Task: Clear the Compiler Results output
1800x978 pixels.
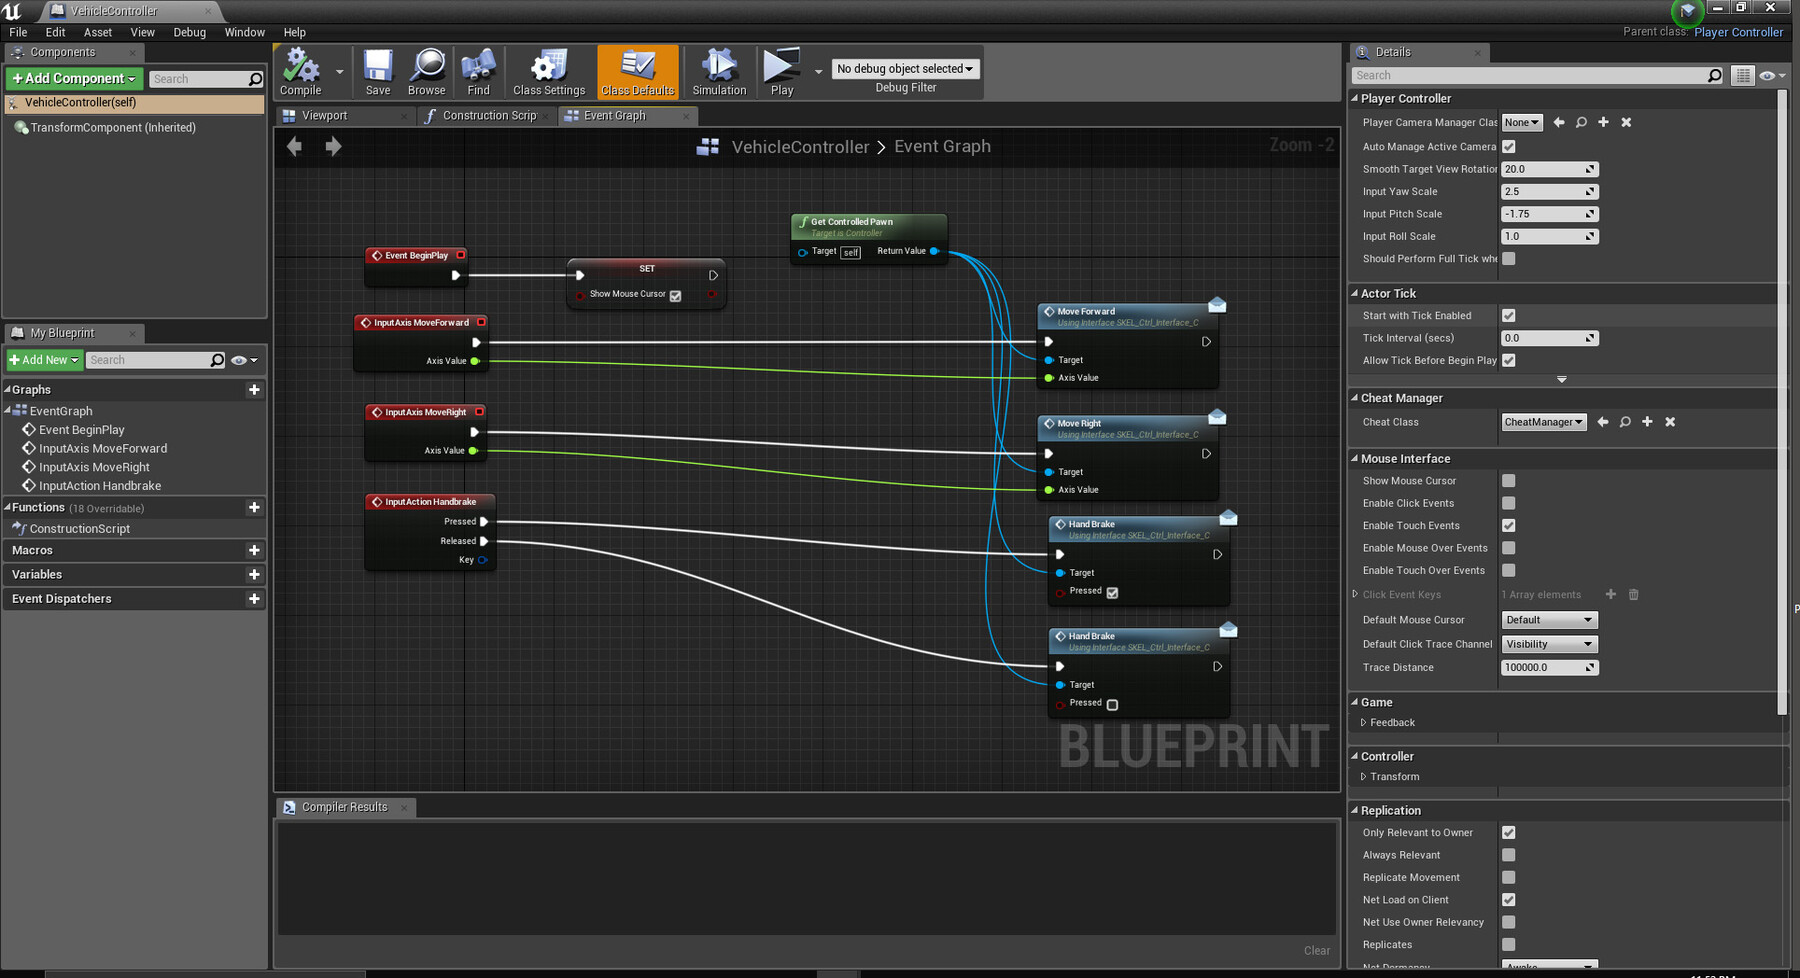Action: (x=1317, y=950)
